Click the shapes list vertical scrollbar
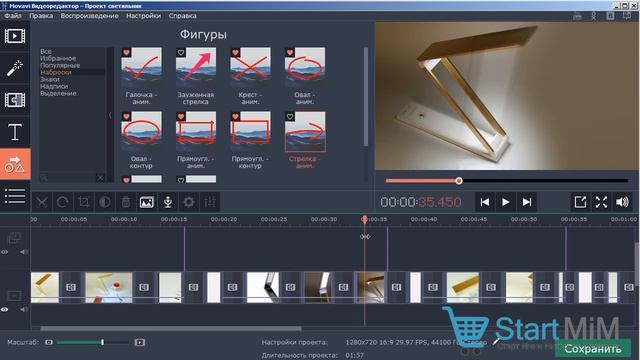 pos(366,97)
